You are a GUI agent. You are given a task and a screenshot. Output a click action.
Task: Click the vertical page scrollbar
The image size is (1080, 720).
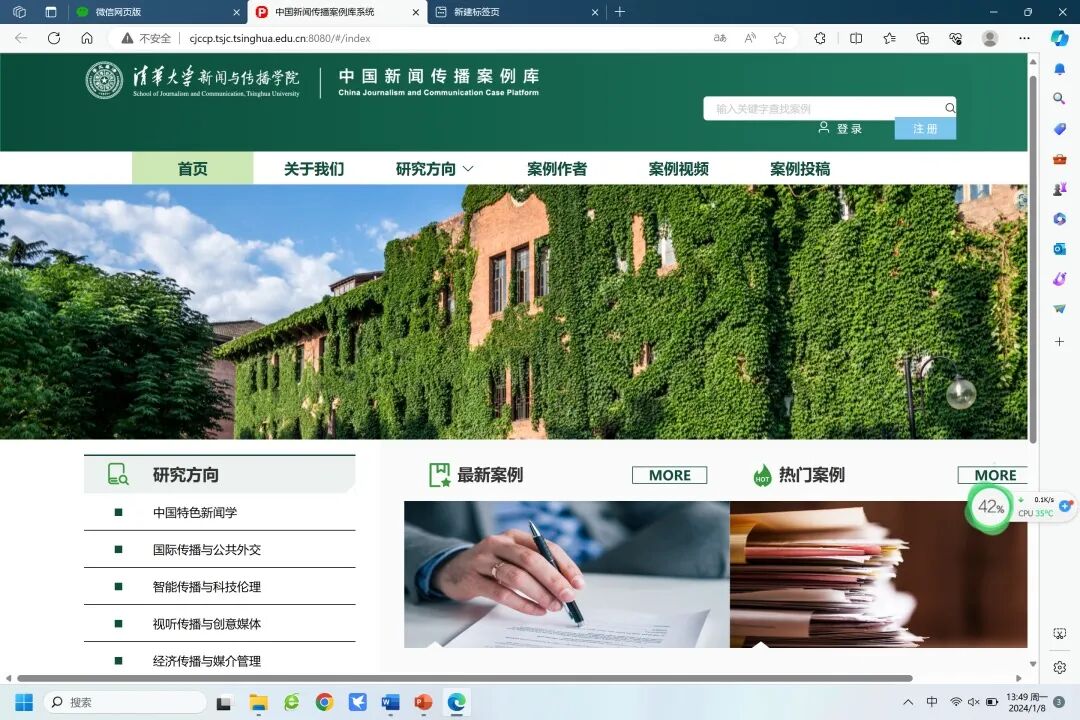point(1032,258)
